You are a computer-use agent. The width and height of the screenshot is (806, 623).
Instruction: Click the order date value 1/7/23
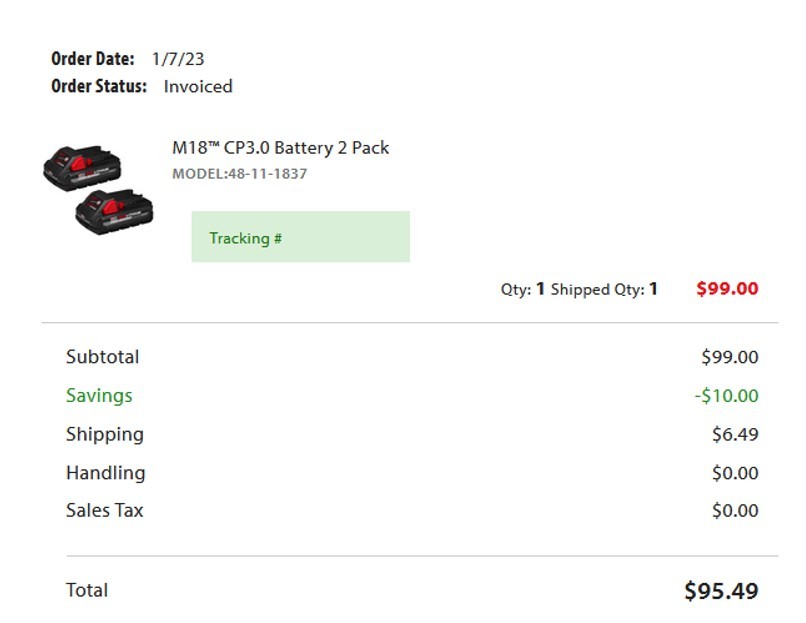(178, 60)
